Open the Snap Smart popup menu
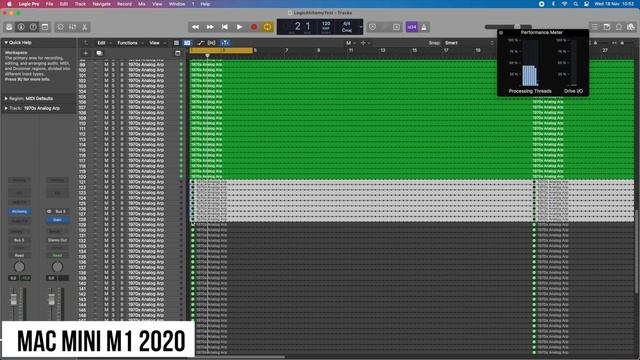Image resolution: width=640 pixels, height=360 pixels. click(469, 43)
